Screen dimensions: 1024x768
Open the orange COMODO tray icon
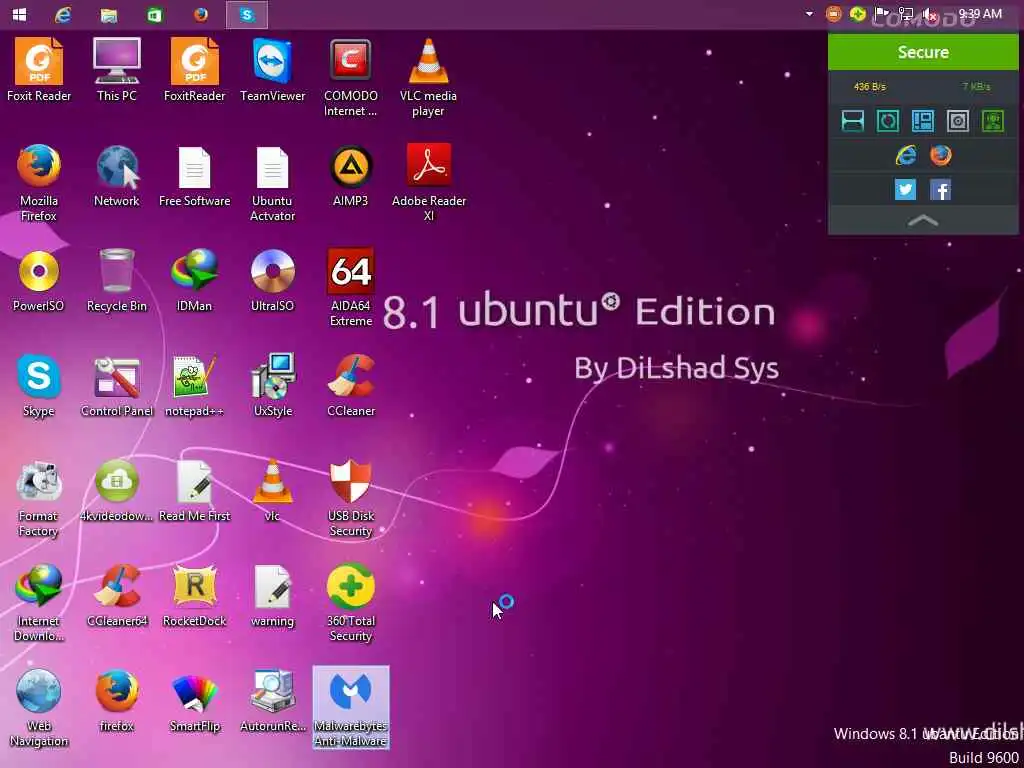tap(833, 14)
